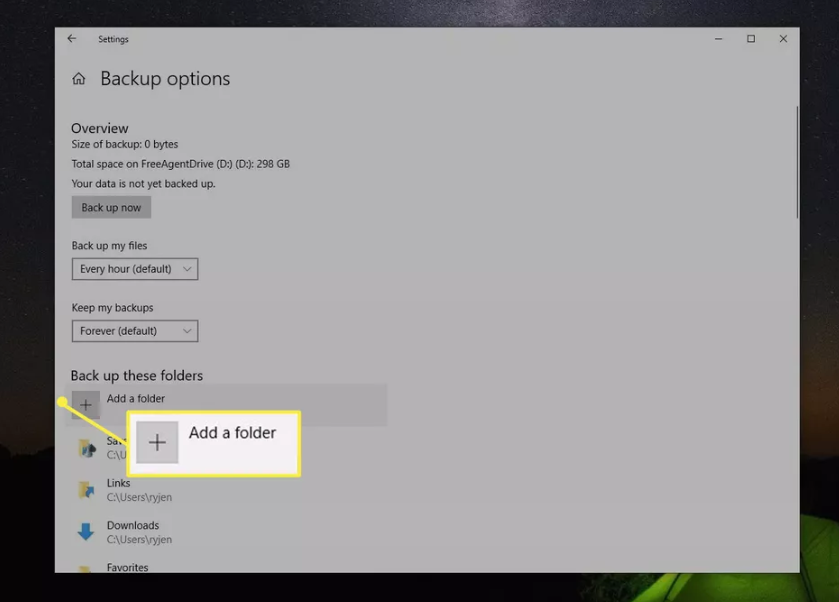Click the "Add a folder" label
Image resolution: width=839 pixels, height=602 pixels.
coord(136,399)
